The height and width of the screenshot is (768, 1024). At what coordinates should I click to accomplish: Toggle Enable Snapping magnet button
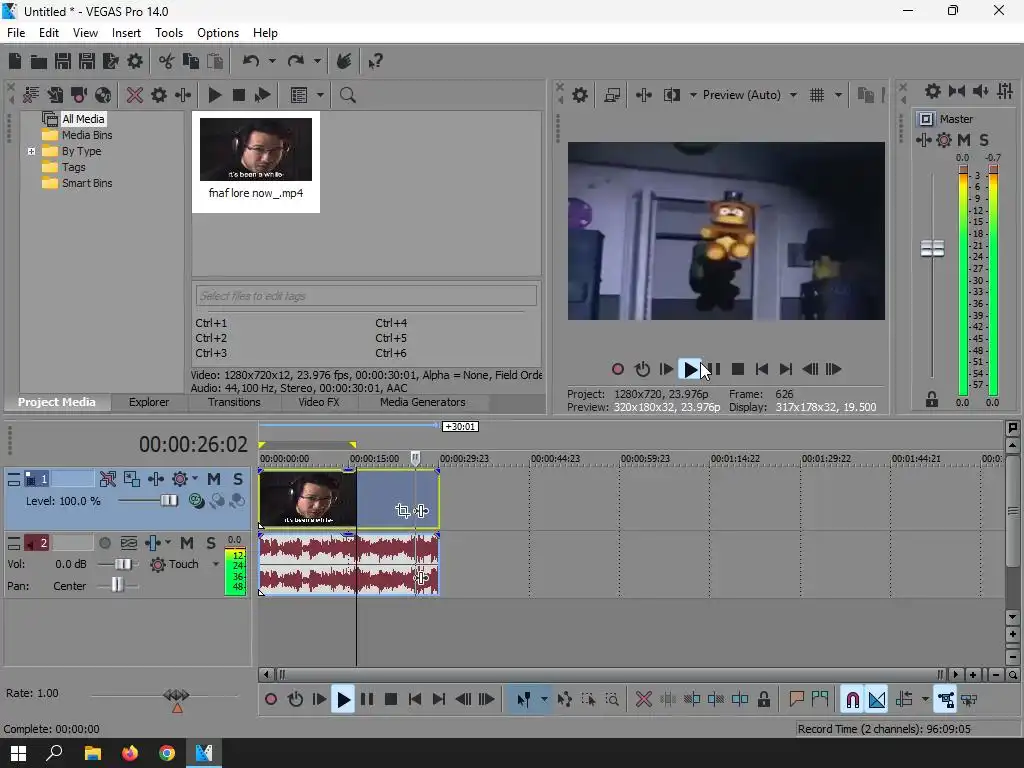852,699
